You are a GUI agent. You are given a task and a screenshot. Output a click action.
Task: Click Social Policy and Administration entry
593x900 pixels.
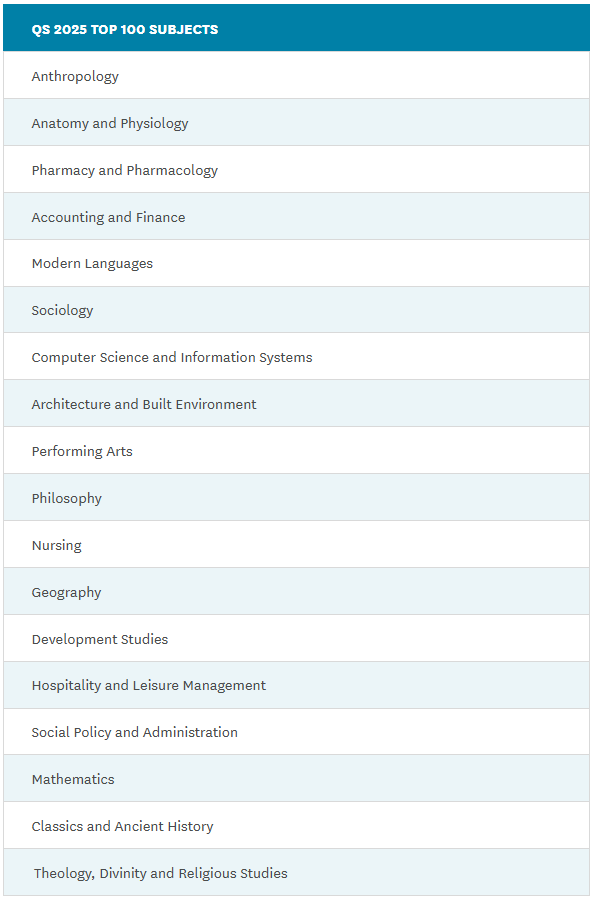[296, 732]
